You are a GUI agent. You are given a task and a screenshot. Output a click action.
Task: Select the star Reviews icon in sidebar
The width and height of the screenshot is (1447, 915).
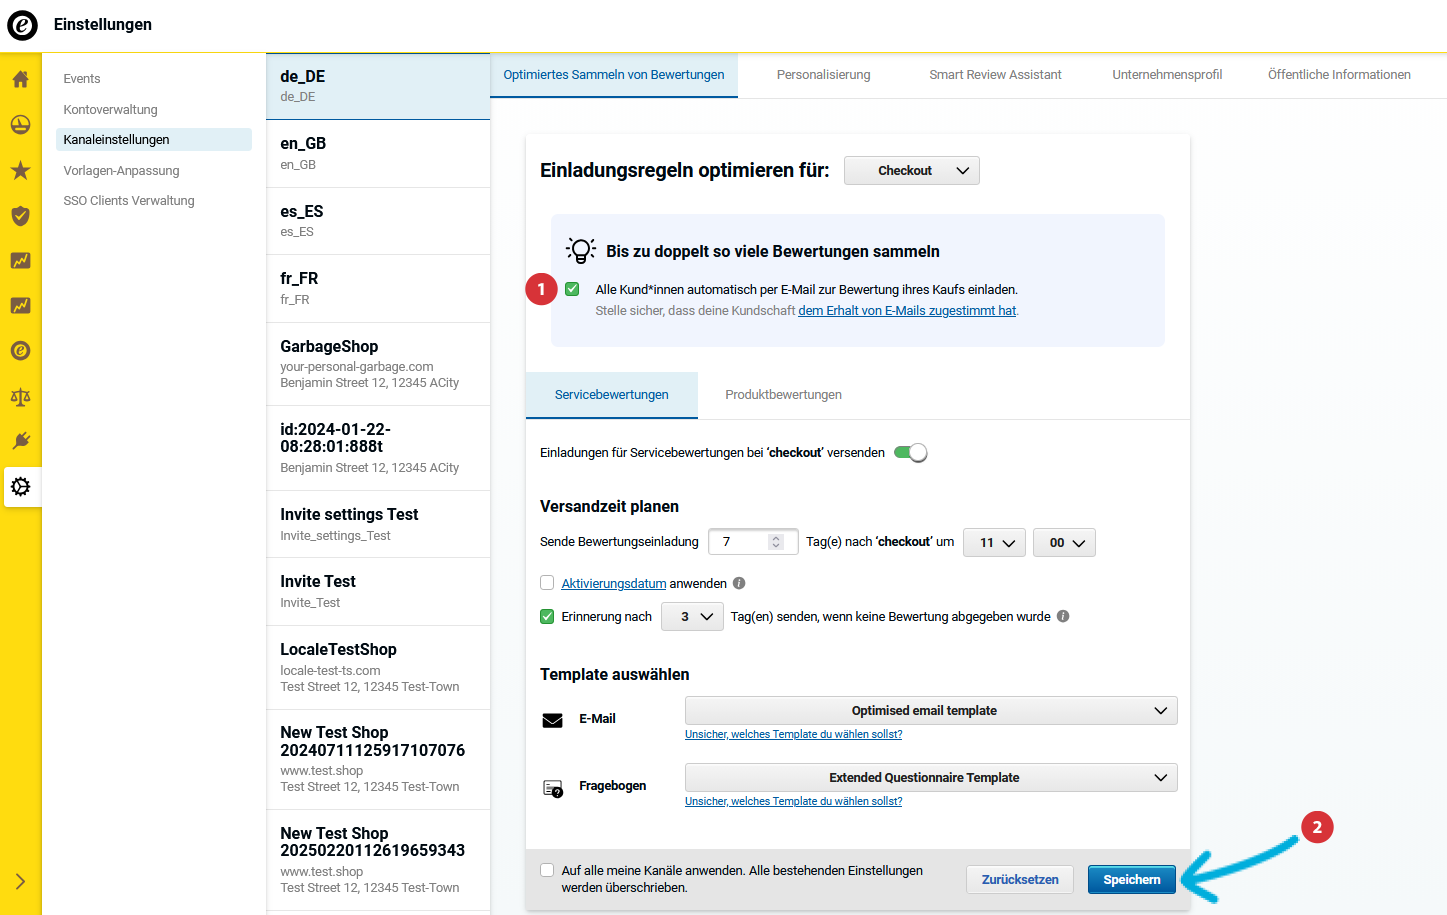(20, 170)
